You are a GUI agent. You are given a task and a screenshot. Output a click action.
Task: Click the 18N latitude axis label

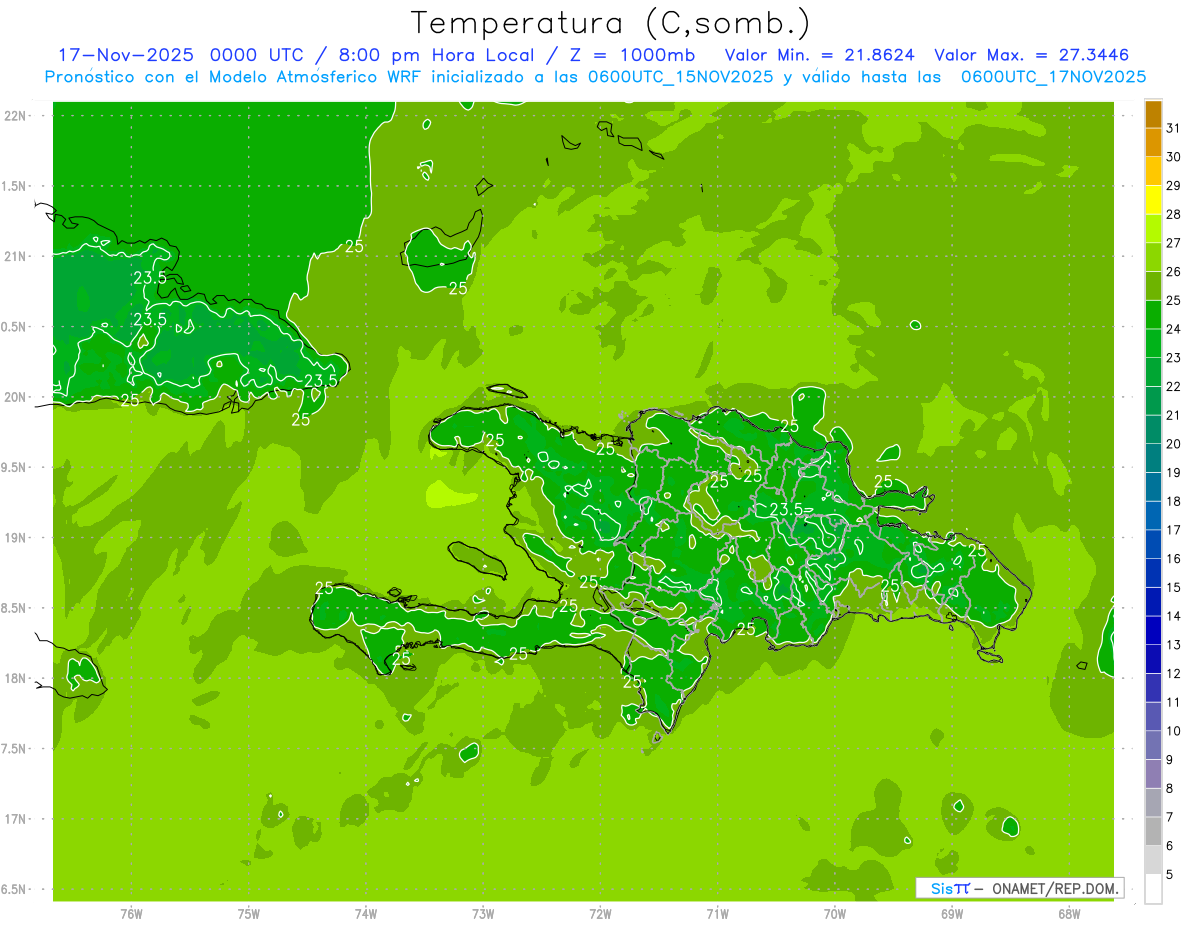17,678
